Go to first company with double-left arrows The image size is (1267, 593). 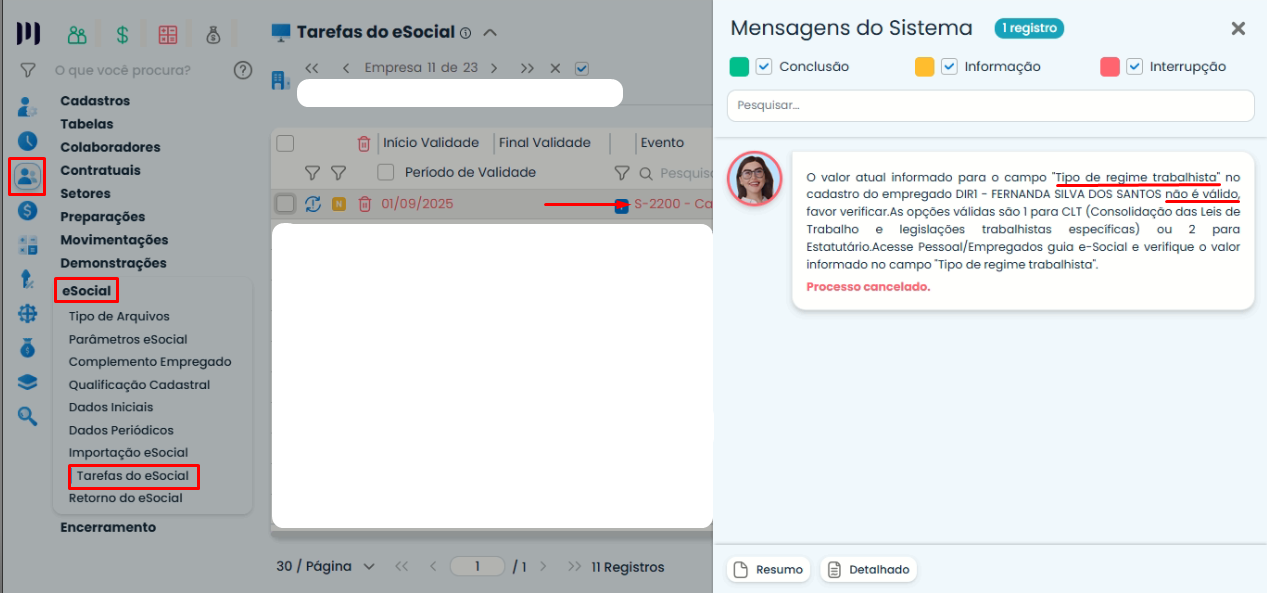[311, 68]
